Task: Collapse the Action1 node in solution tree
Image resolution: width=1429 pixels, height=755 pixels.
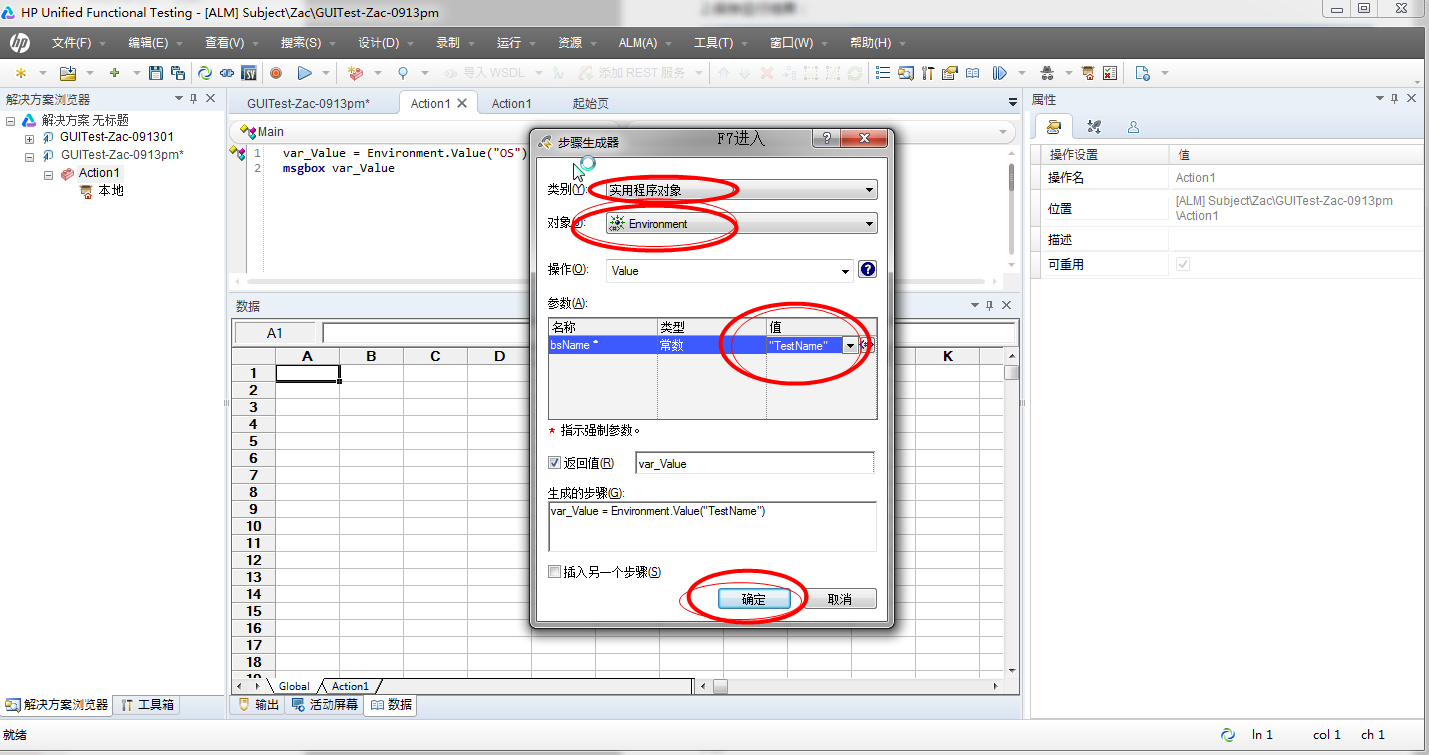Action: pyautogui.click(x=47, y=174)
